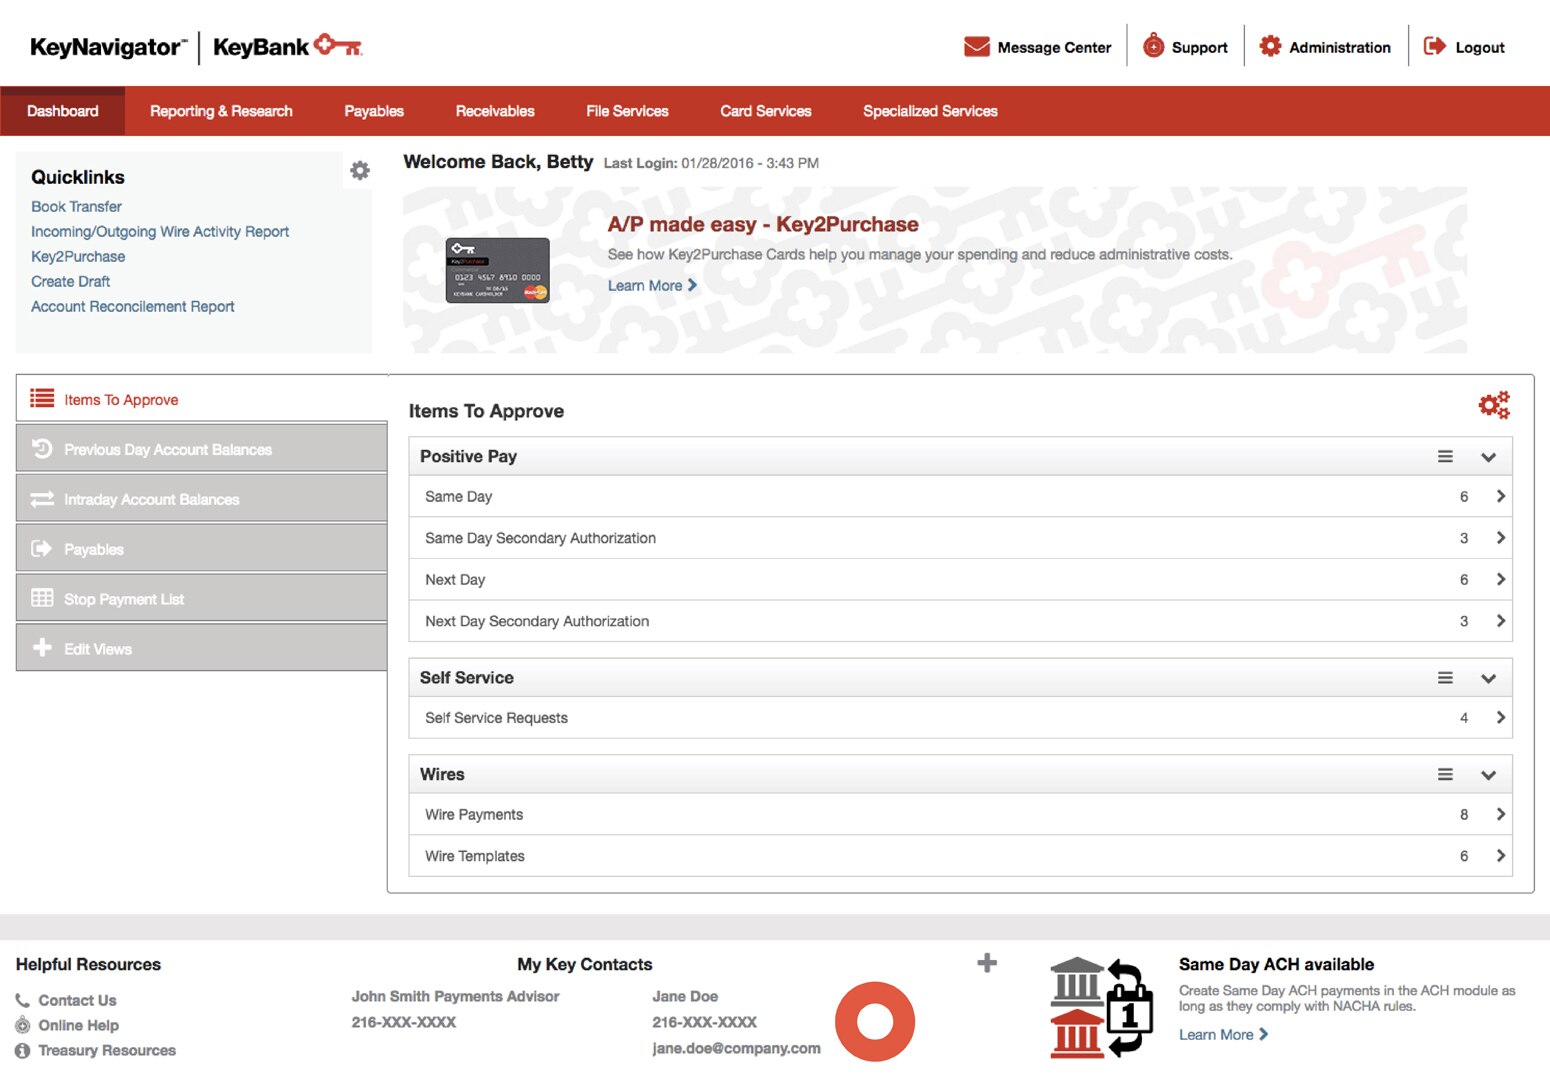Click the Same Day ACH bank icon
Viewport: 1550px width, 1087px height.
point(1101,1007)
